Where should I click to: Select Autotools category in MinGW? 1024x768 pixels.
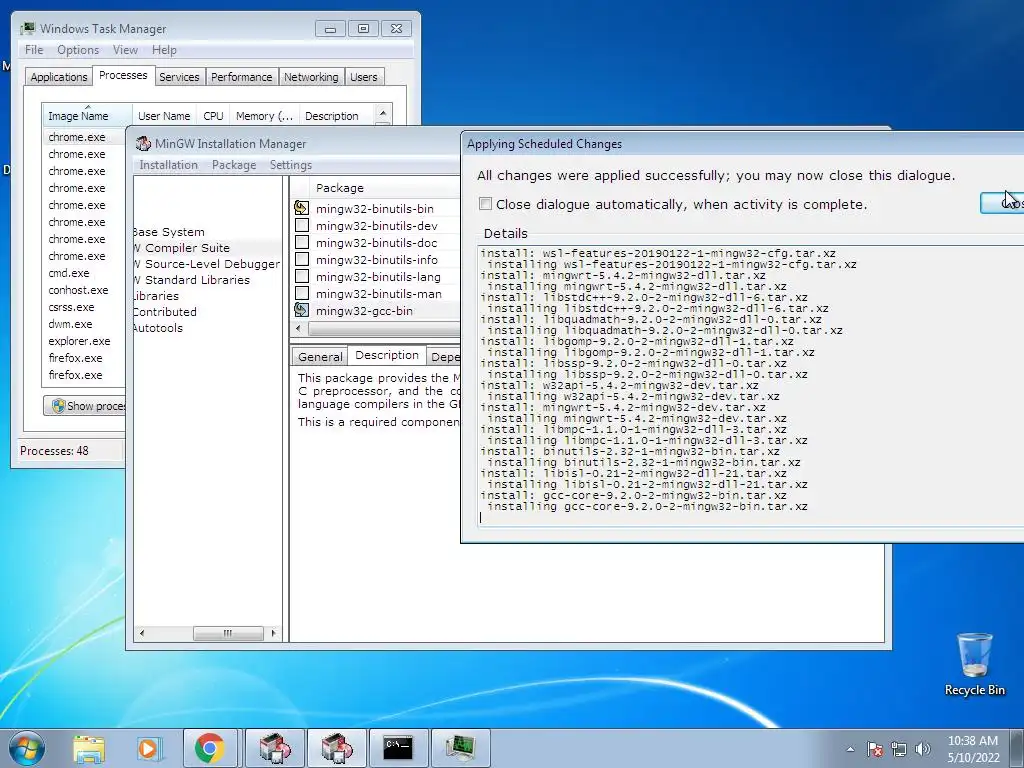(158, 328)
